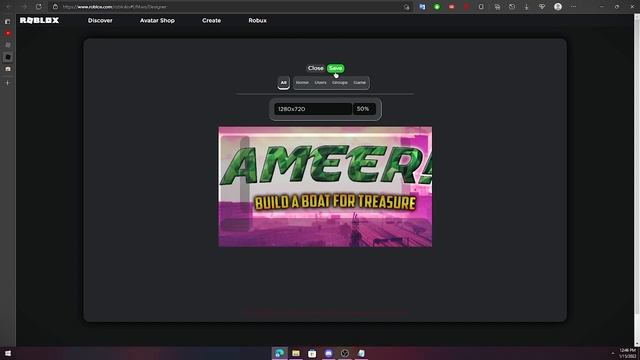Click the Close button beside Save

(316, 68)
